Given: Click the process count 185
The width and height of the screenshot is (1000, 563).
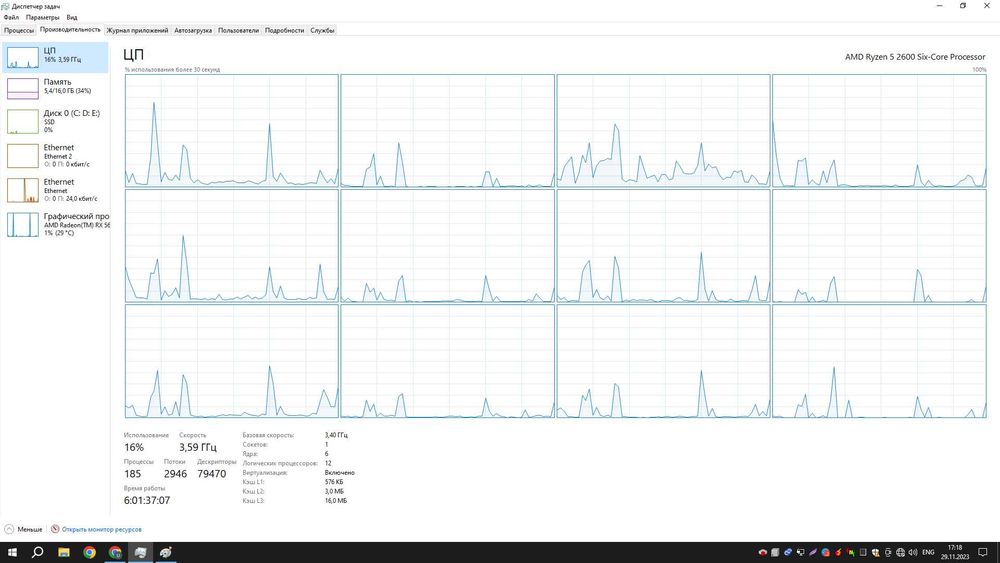Looking at the screenshot, I should click(133, 474).
